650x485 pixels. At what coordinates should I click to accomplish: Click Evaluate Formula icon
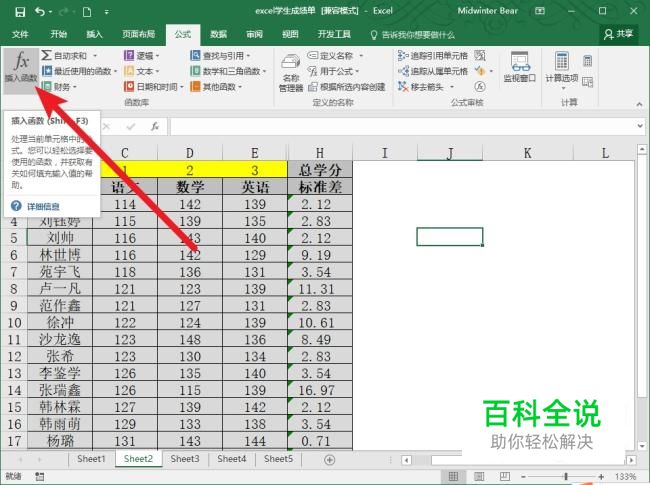tap(480, 87)
